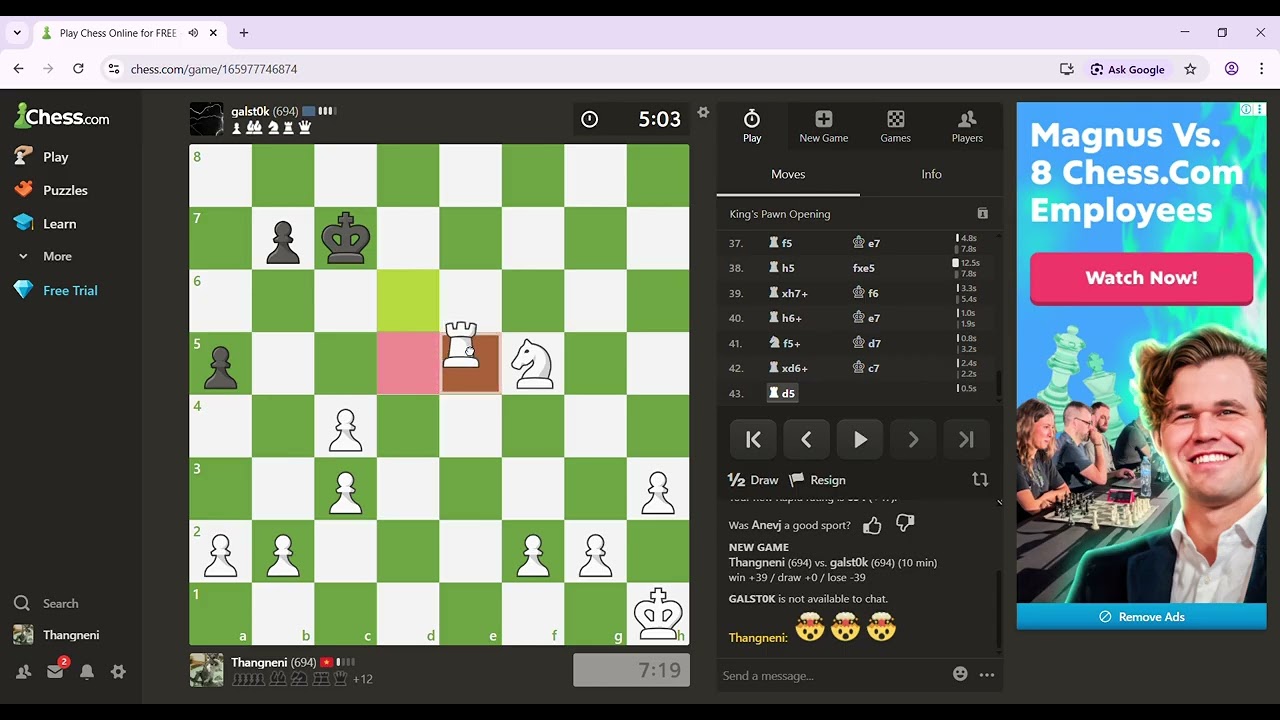Open the Chess.com home logo
Screen dimensions: 1280x720
[x=62, y=117]
